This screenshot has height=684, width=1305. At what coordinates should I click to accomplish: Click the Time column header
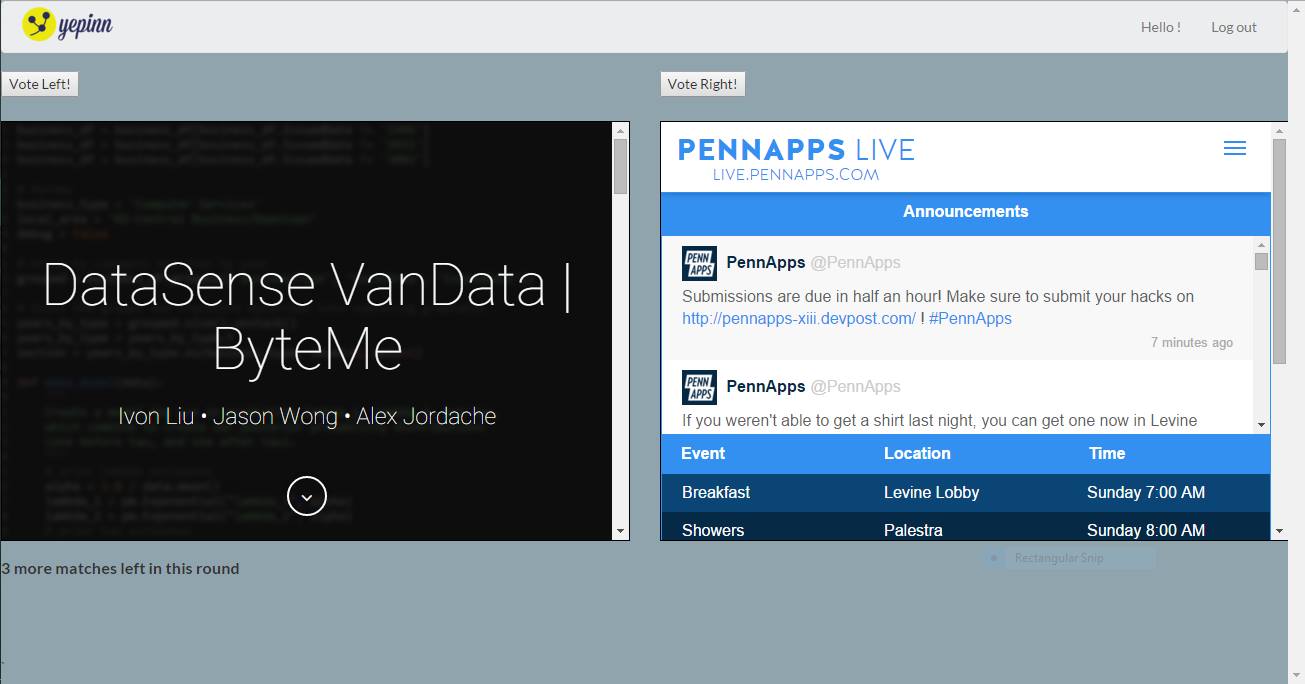1107,453
